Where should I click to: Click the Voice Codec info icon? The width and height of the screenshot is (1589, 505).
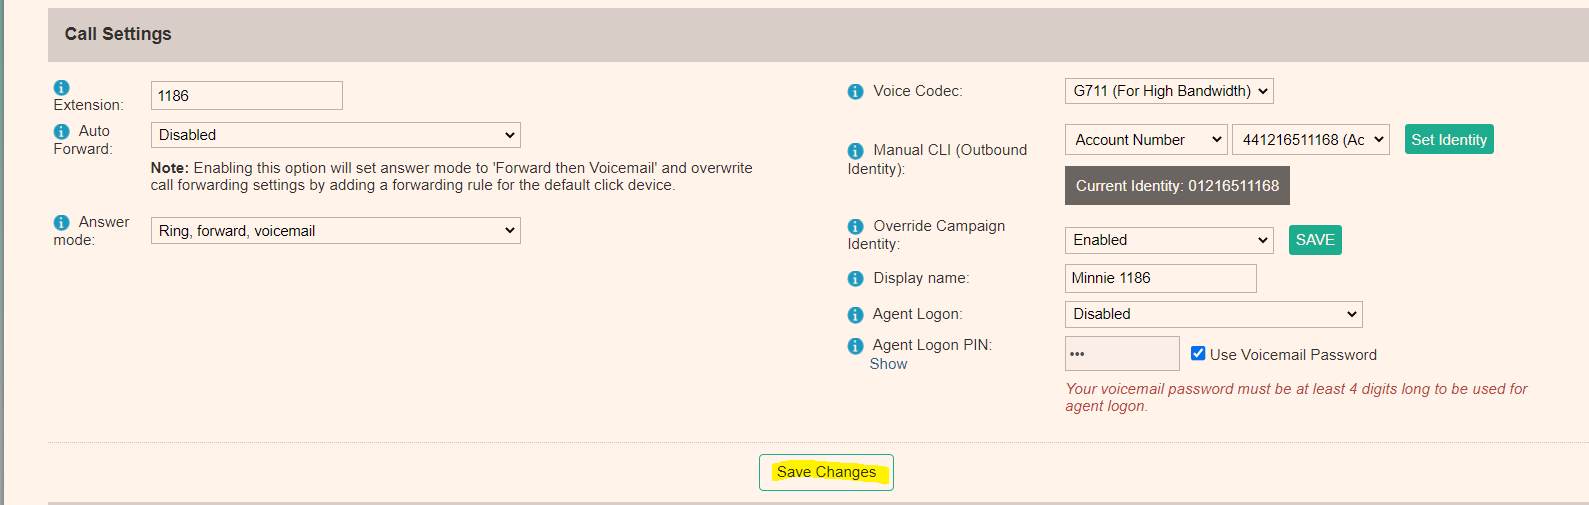click(x=855, y=92)
